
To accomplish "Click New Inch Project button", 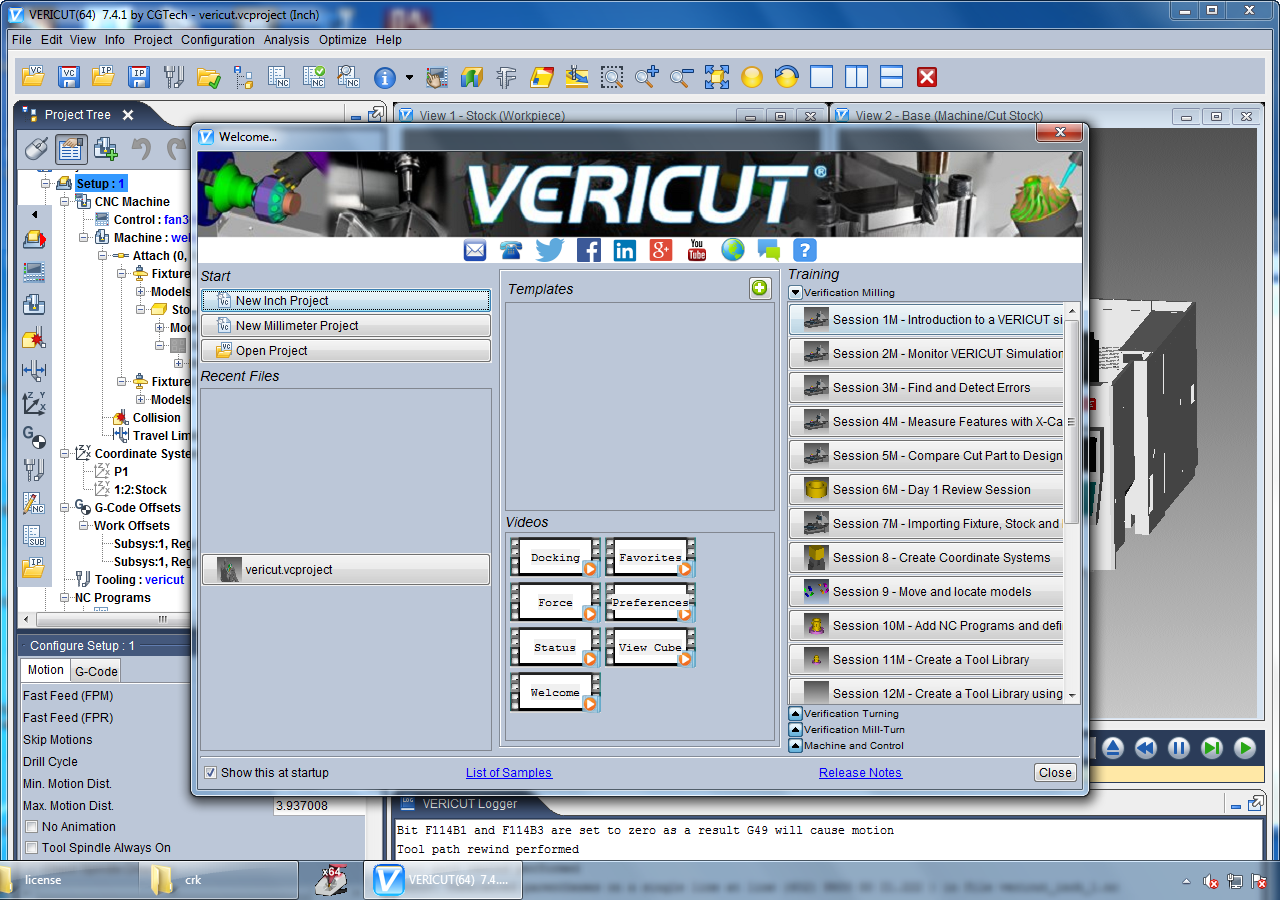I will pos(346,300).
